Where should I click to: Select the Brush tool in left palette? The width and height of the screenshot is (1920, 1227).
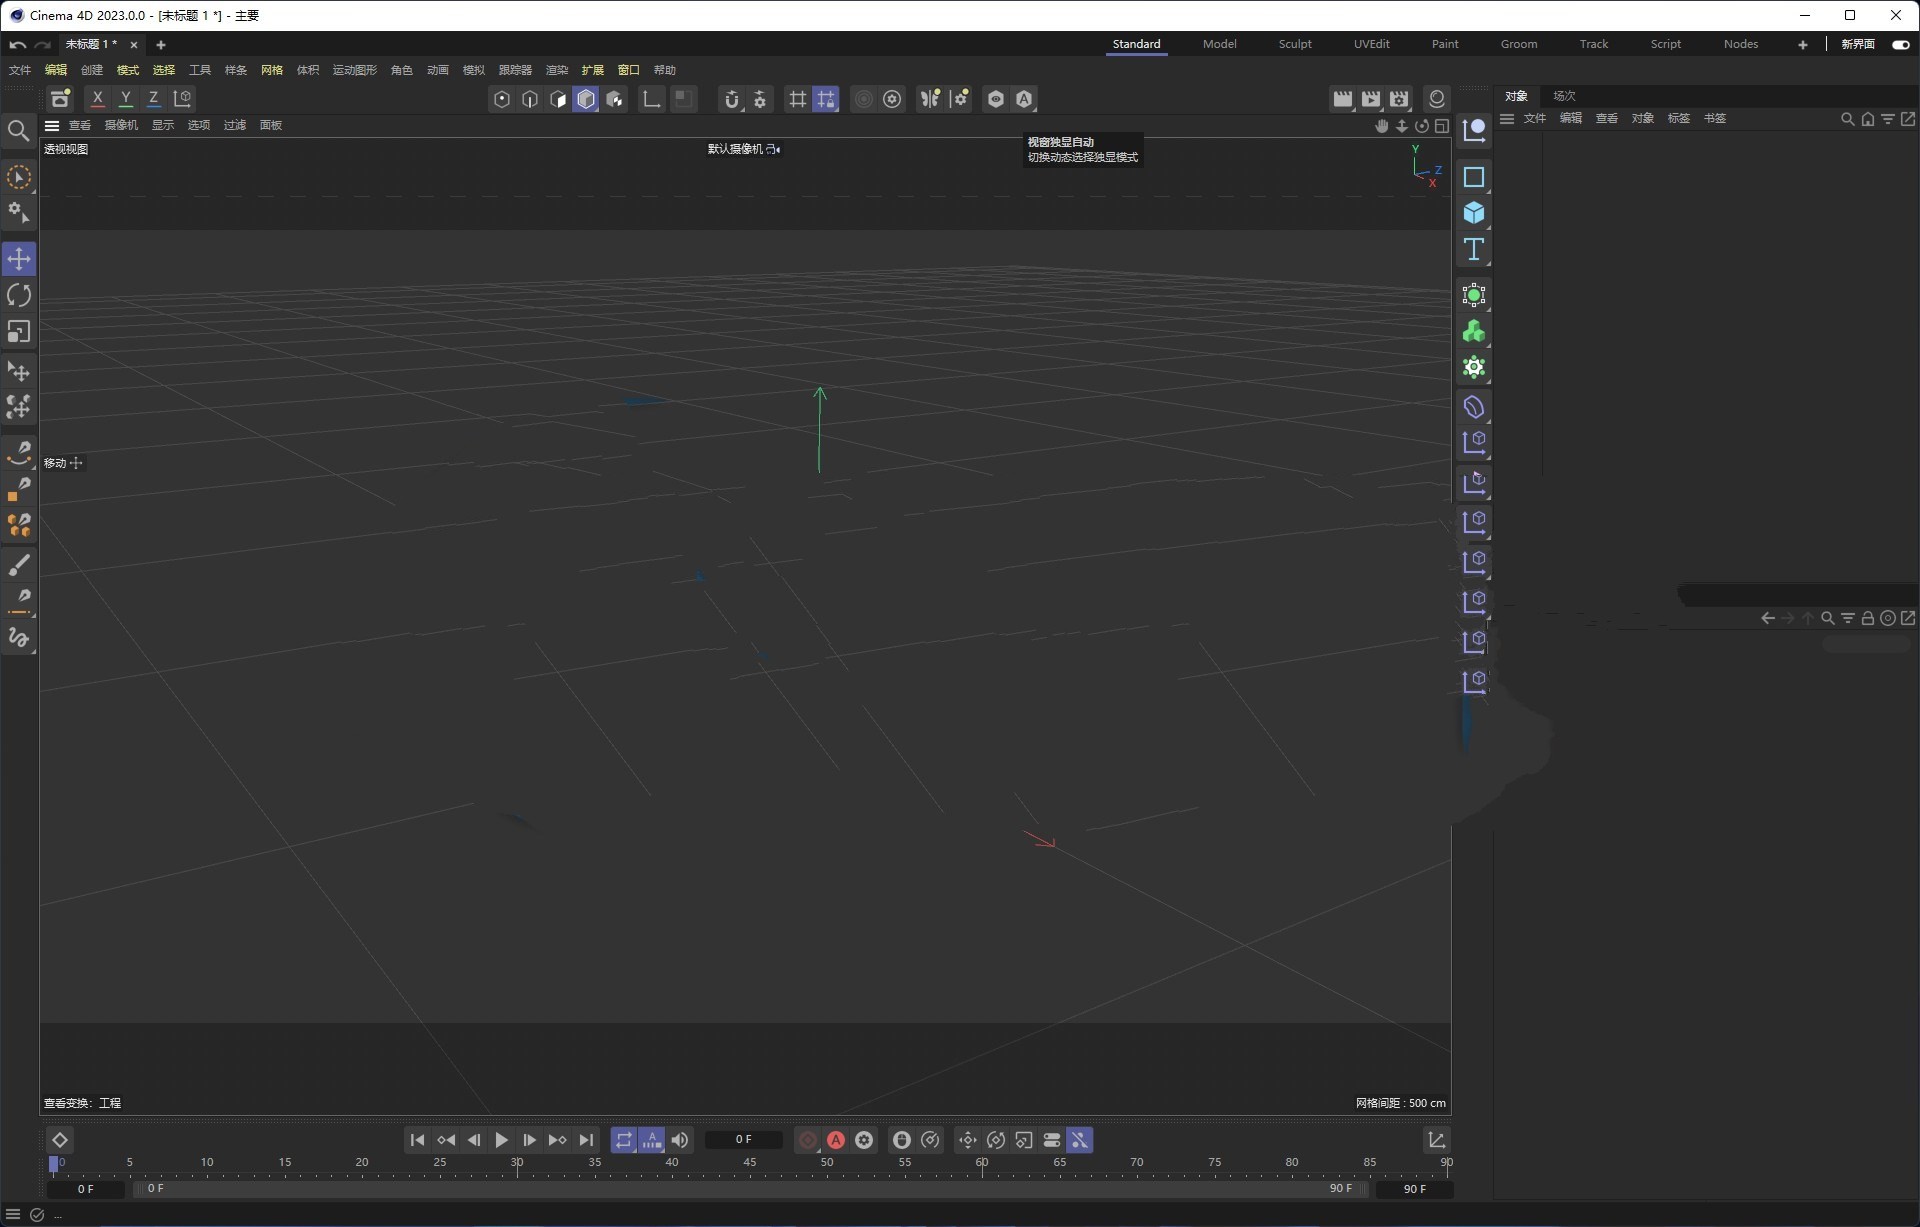pyautogui.click(x=19, y=565)
